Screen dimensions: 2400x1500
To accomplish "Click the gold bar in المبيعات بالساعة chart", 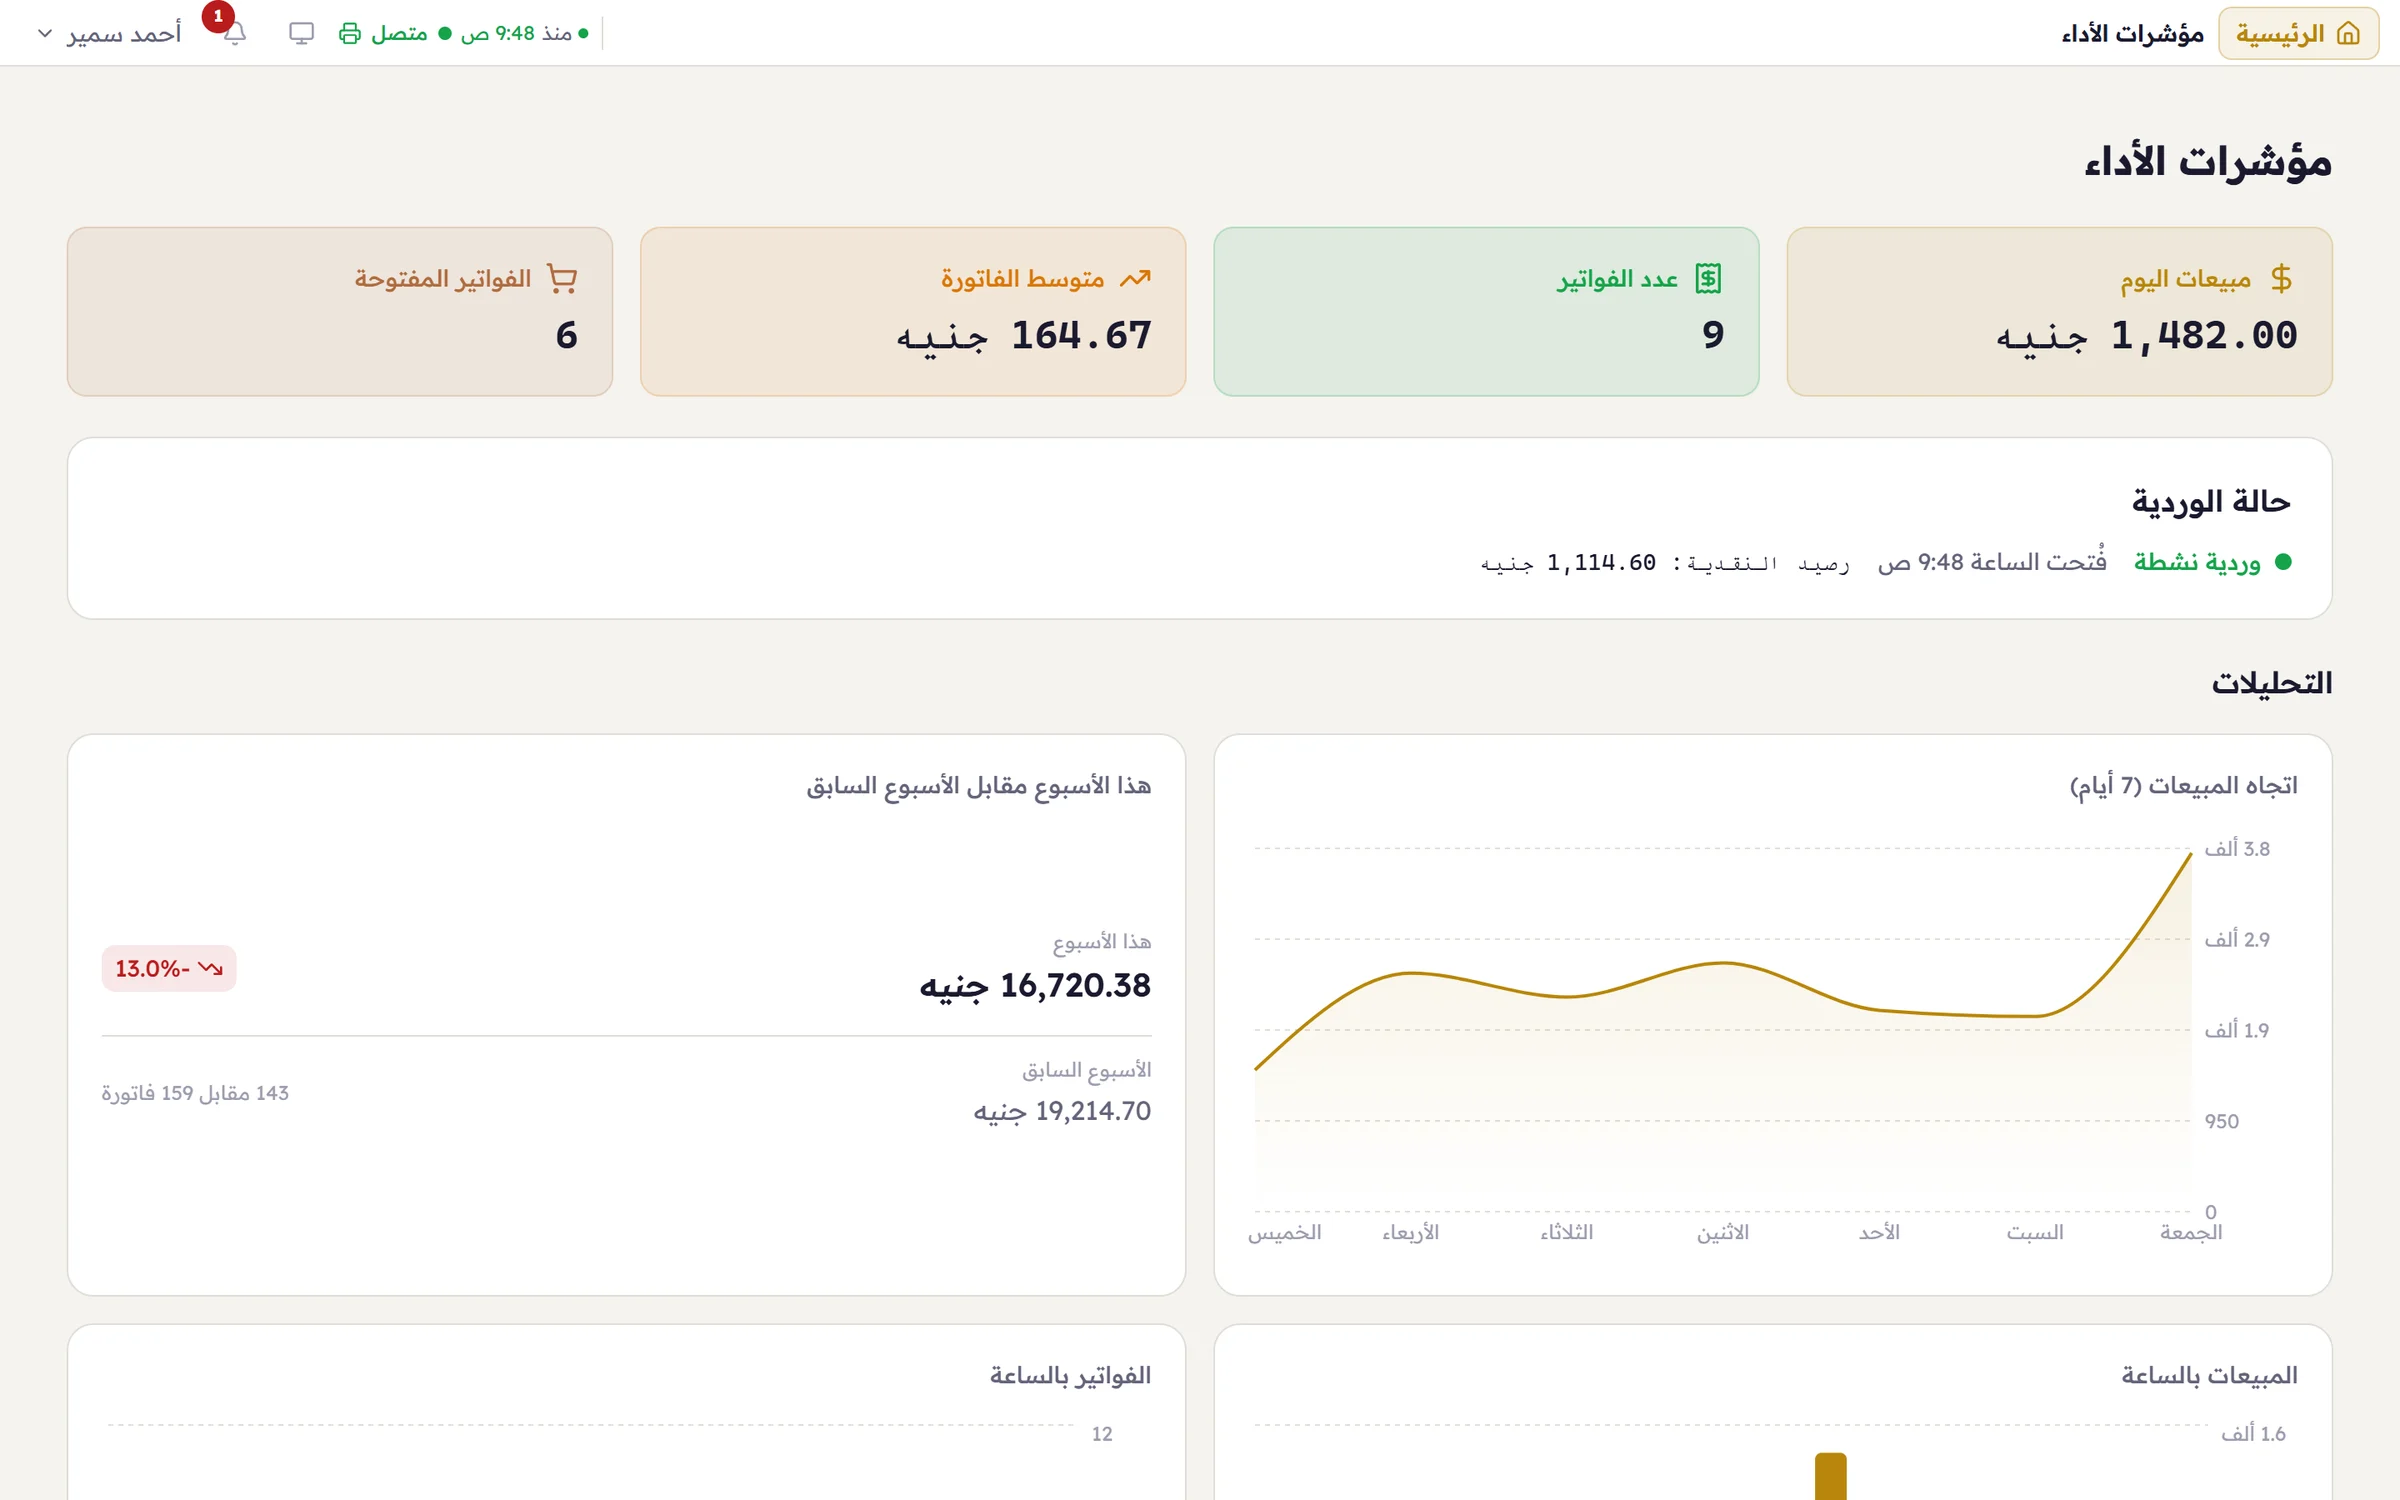I will point(1830,1476).
